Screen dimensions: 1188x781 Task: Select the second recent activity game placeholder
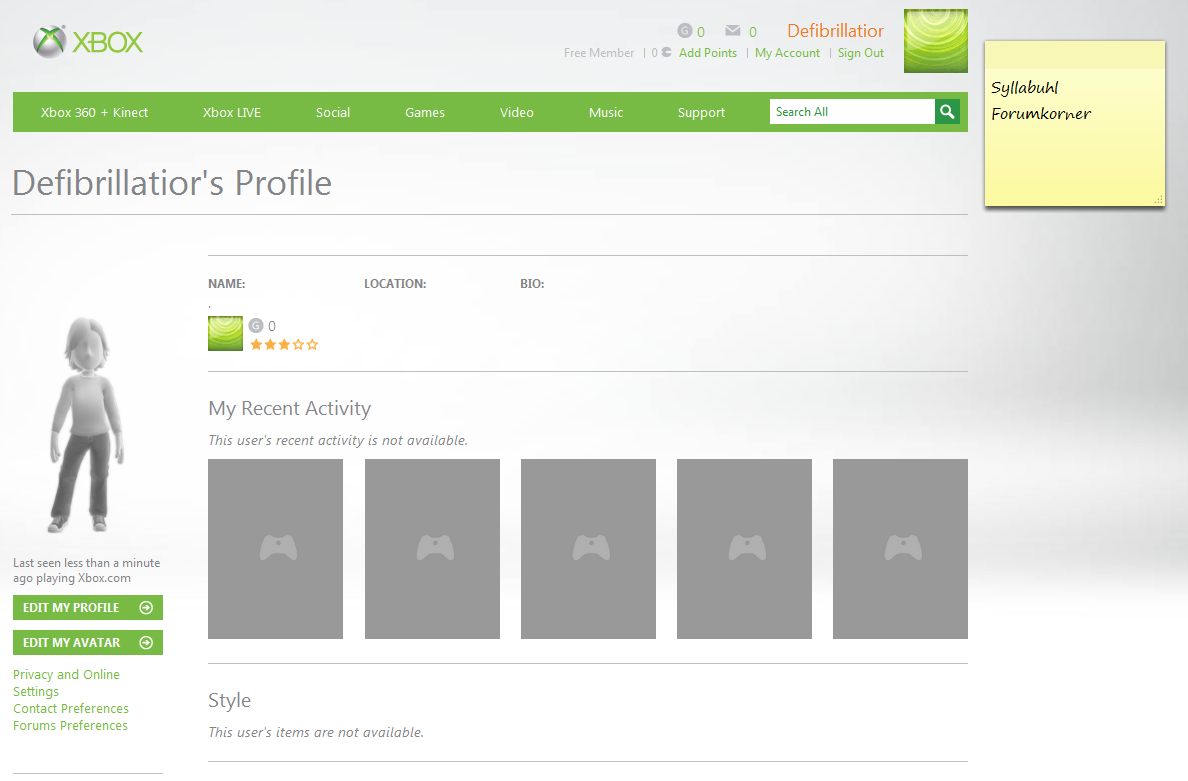coord(432,548)
